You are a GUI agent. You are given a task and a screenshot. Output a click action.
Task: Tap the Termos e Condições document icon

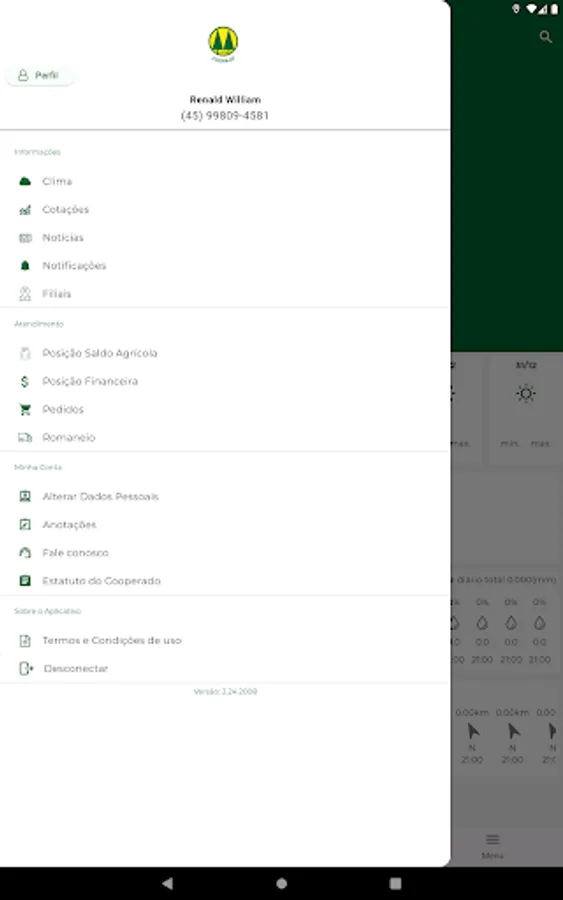pyautogui.click(x=25, y=641)
